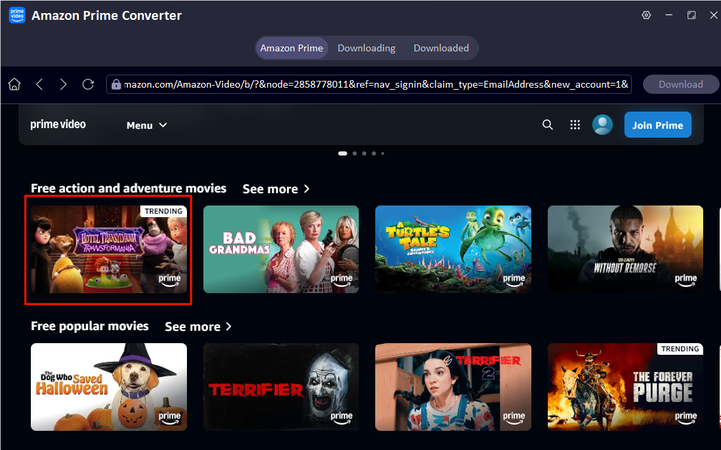721x450 pixels.
Task: Select the third carousel dot
Action: point(364,154)
